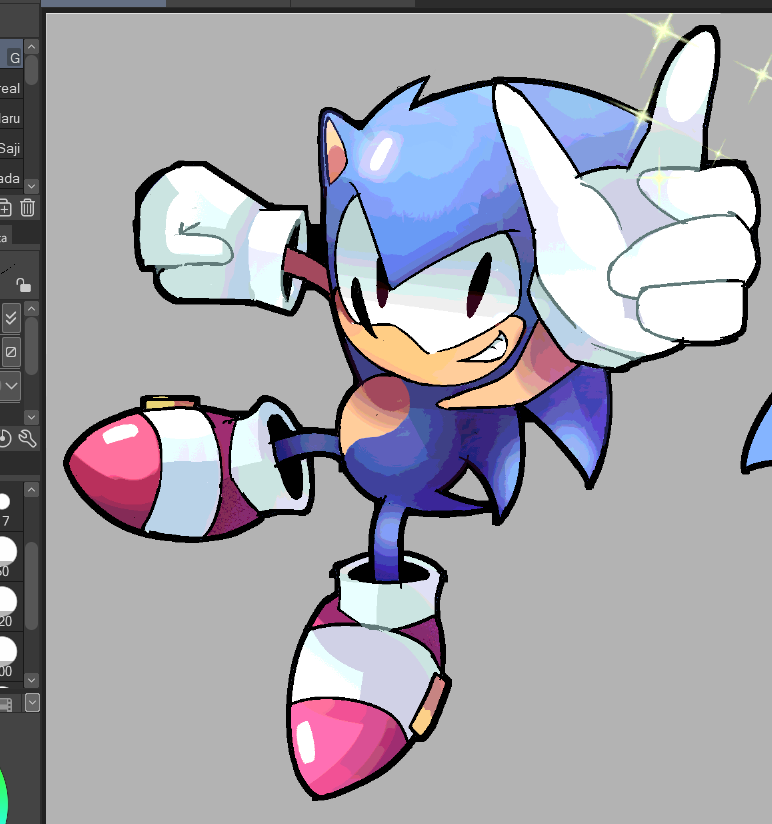
Task: Click down arrow of brush size list
Action: 32,680
